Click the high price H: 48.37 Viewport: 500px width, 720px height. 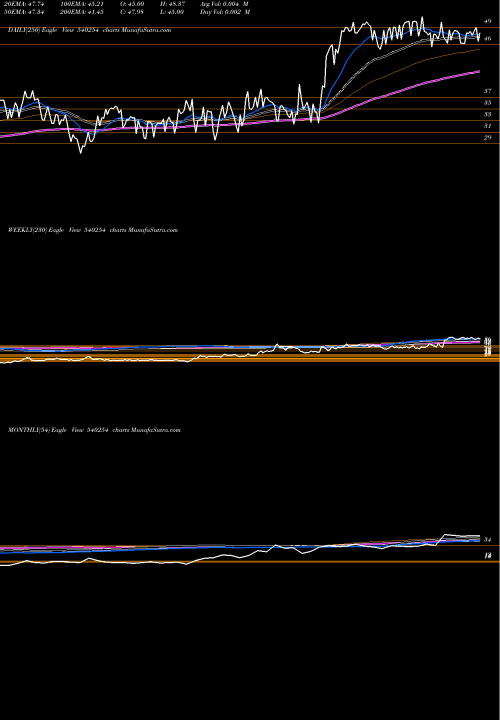point(172,4)
